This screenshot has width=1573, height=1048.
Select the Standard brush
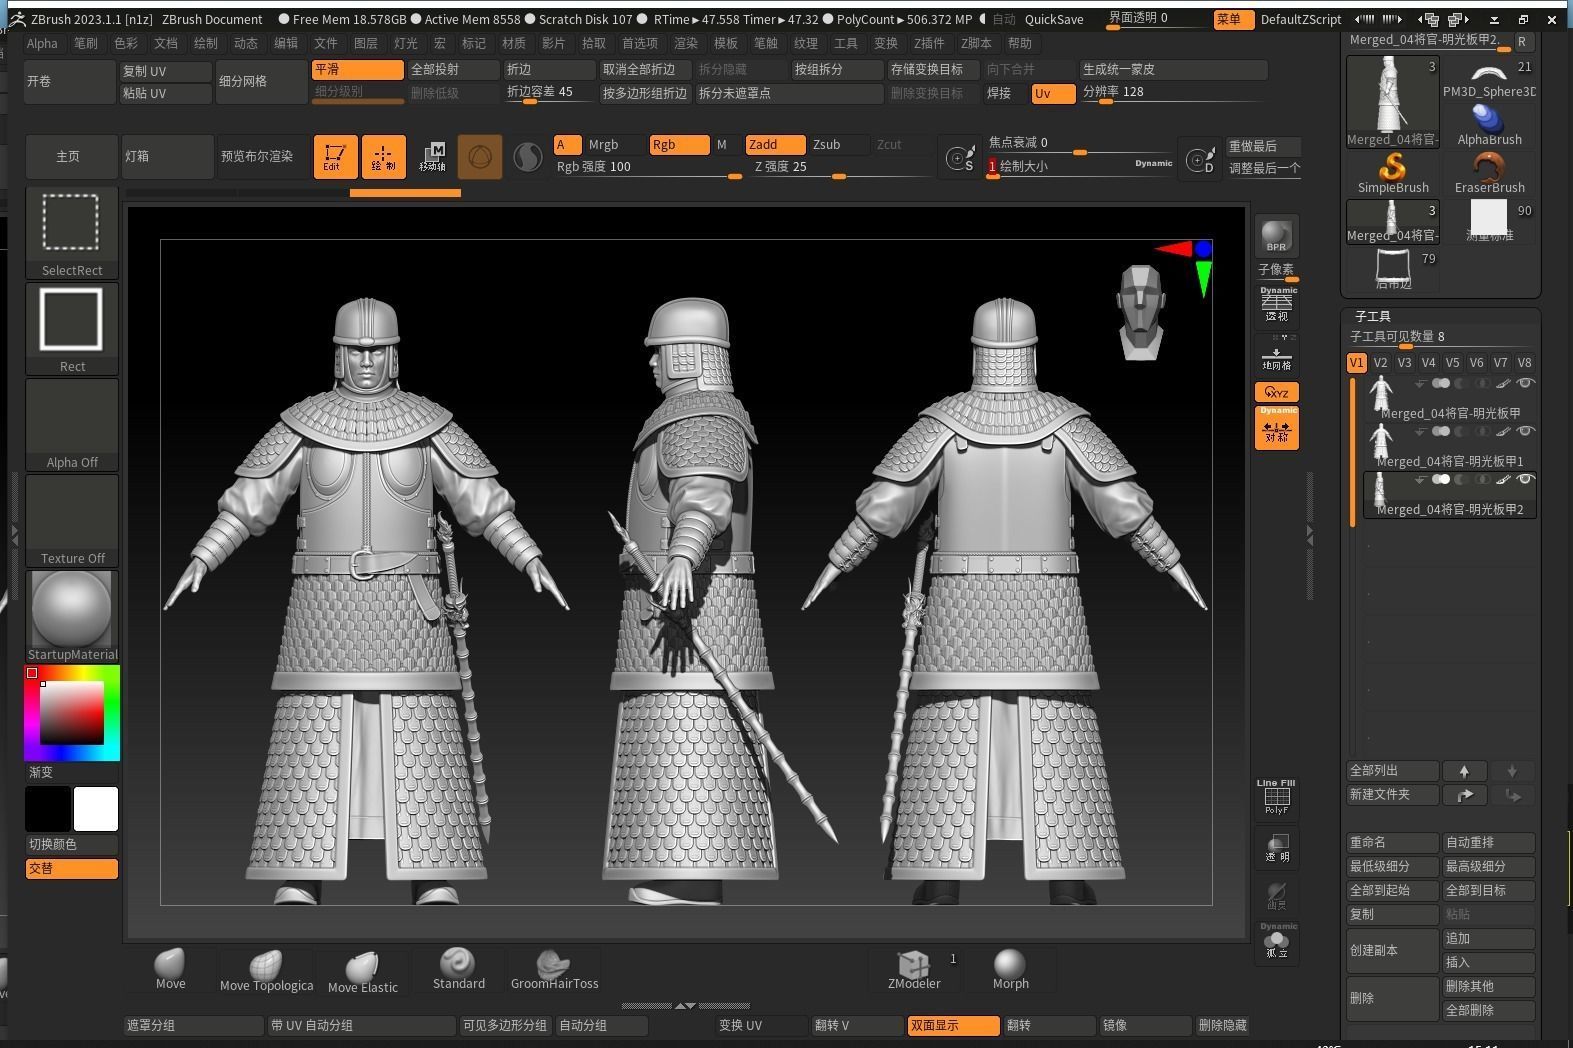tap(458, 969)
